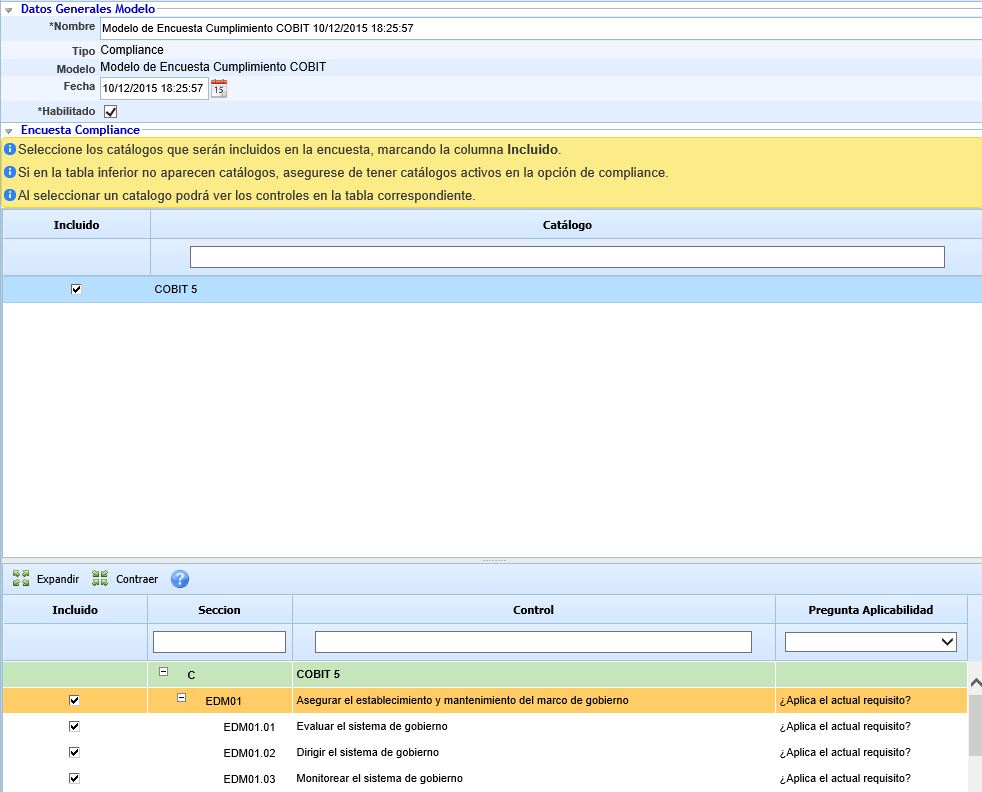Click the Nombre text field

(x=540, y=28)
